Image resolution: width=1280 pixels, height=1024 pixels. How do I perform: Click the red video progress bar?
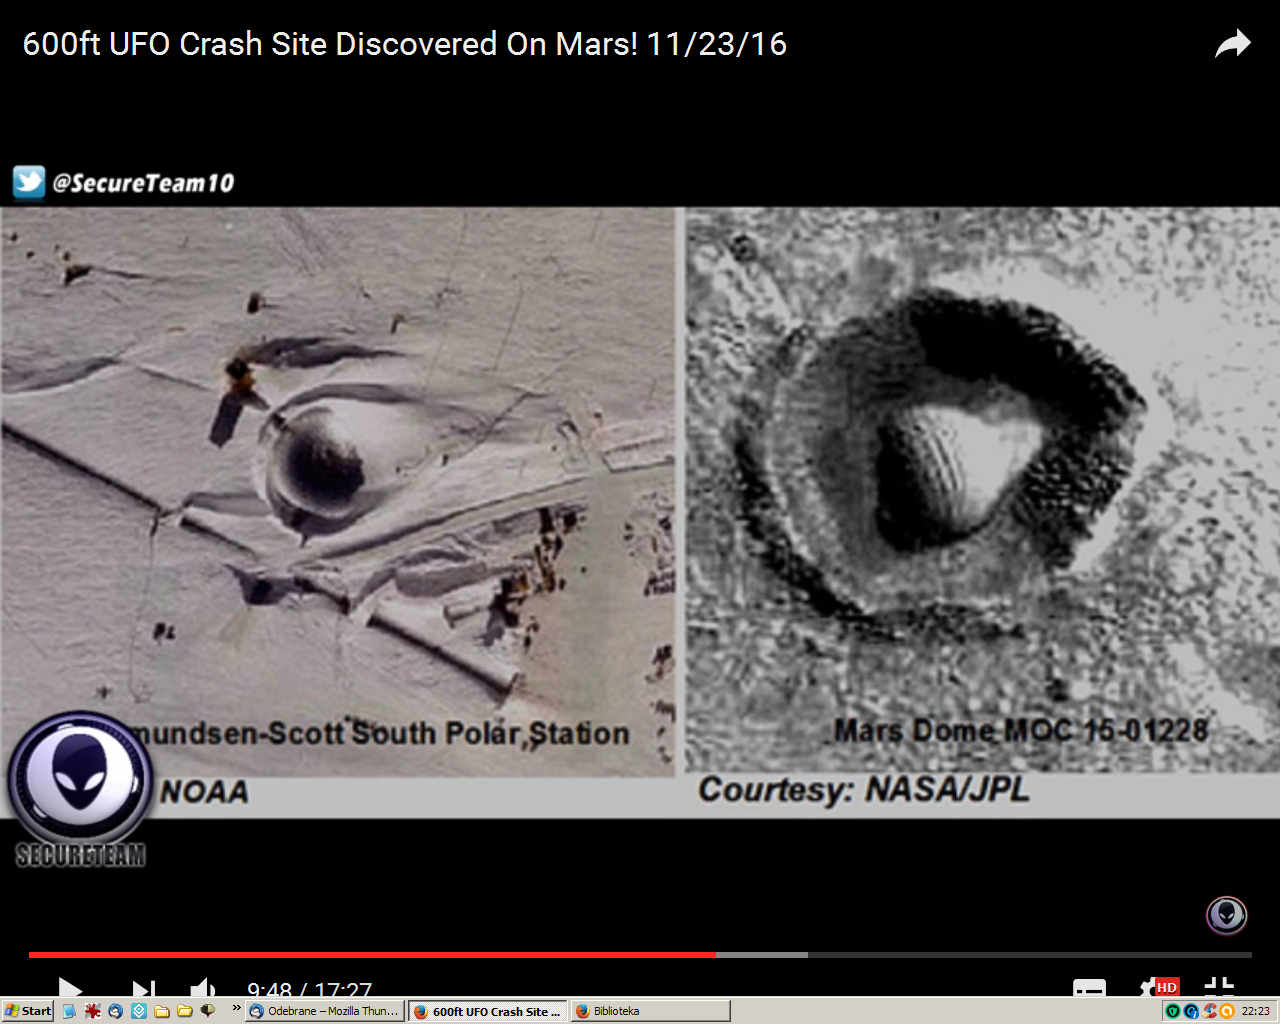[x=372, y=955]
